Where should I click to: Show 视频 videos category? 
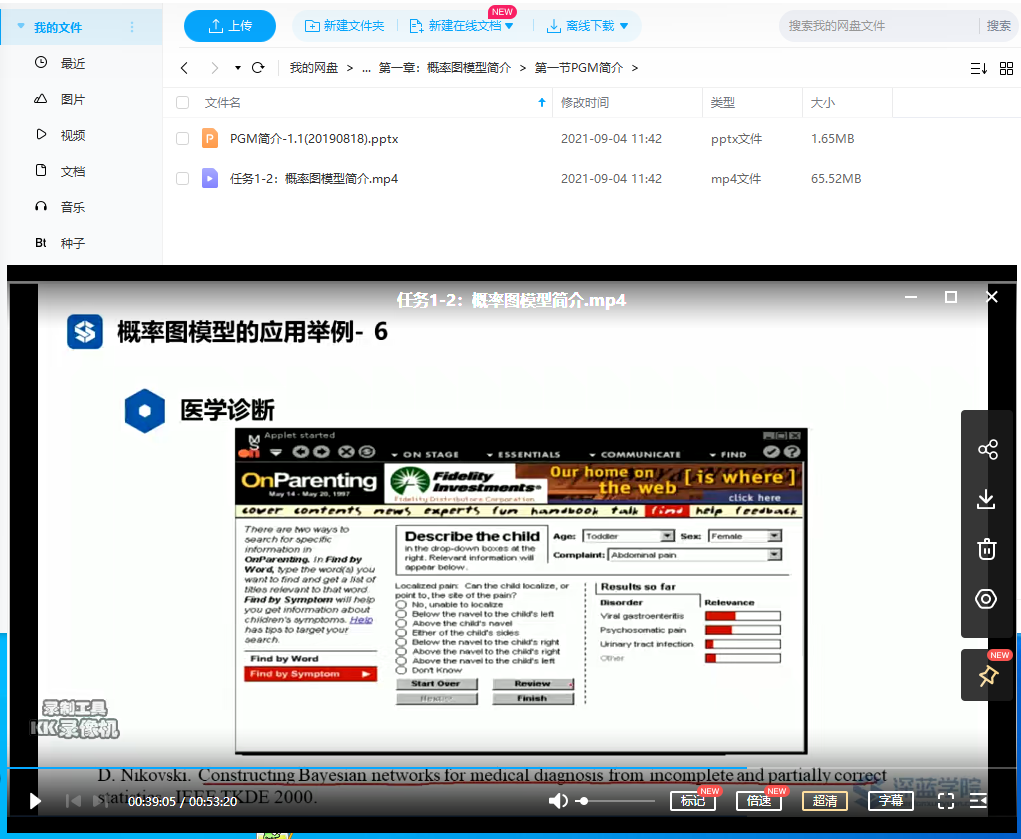click(73, 135)
